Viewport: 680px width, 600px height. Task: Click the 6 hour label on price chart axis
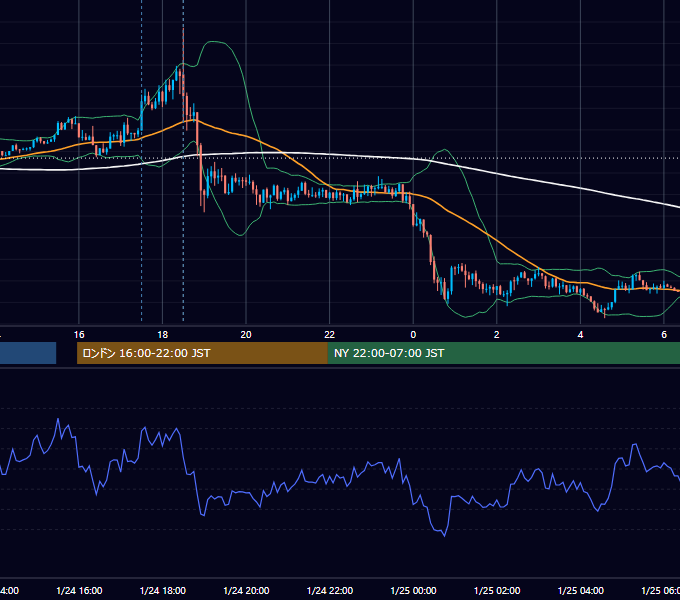(x=664, y=335)
